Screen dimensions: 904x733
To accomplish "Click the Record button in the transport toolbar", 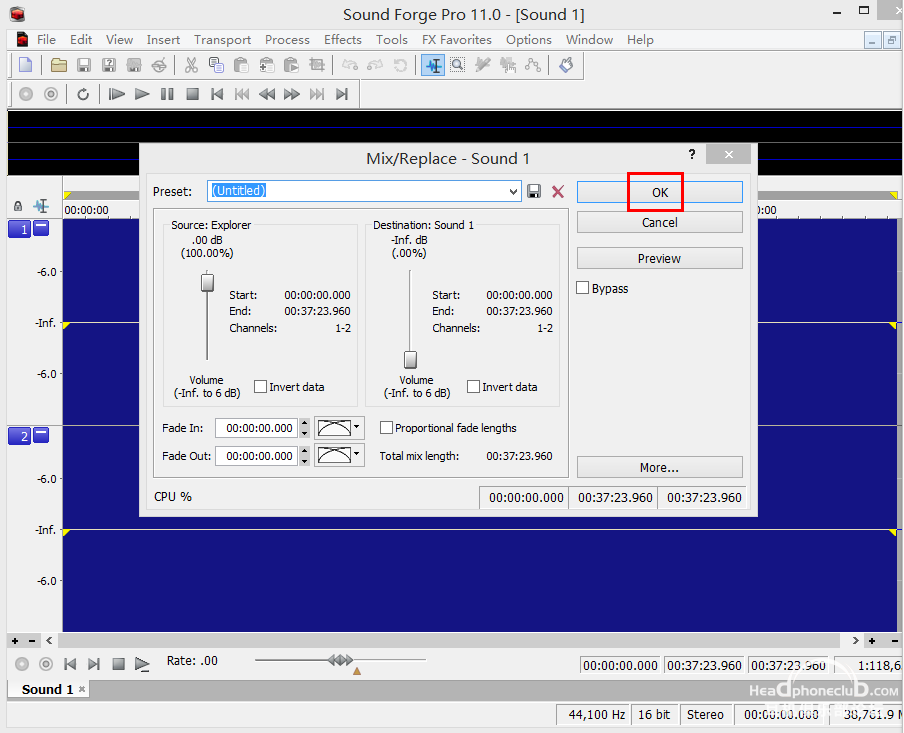I will coord(26,94).
